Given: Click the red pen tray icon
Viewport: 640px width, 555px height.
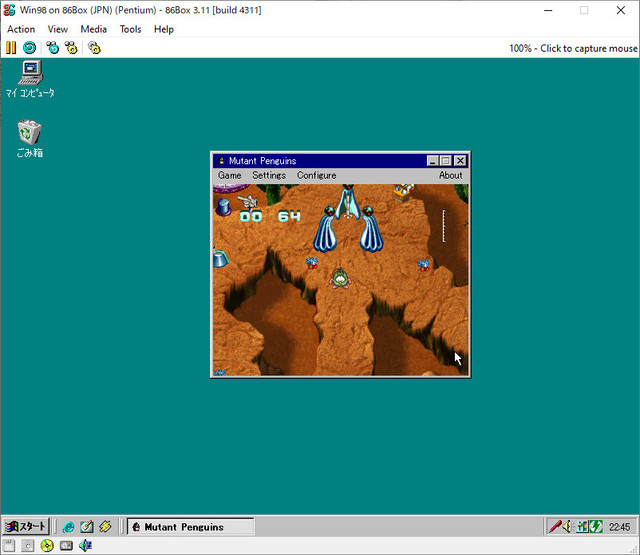Looking at the screenshot, I should click(555, 526).
